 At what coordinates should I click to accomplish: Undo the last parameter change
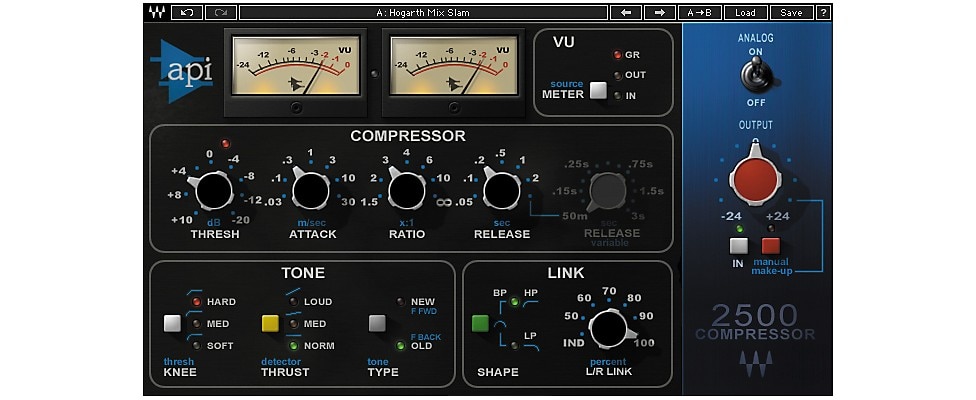tap(187, 12)
